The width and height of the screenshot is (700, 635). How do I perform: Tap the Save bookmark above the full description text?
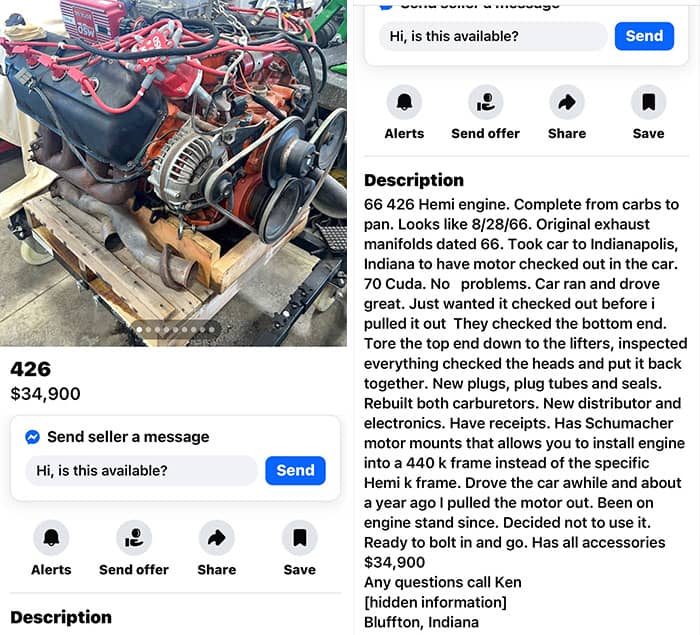[x=648, y=102]
